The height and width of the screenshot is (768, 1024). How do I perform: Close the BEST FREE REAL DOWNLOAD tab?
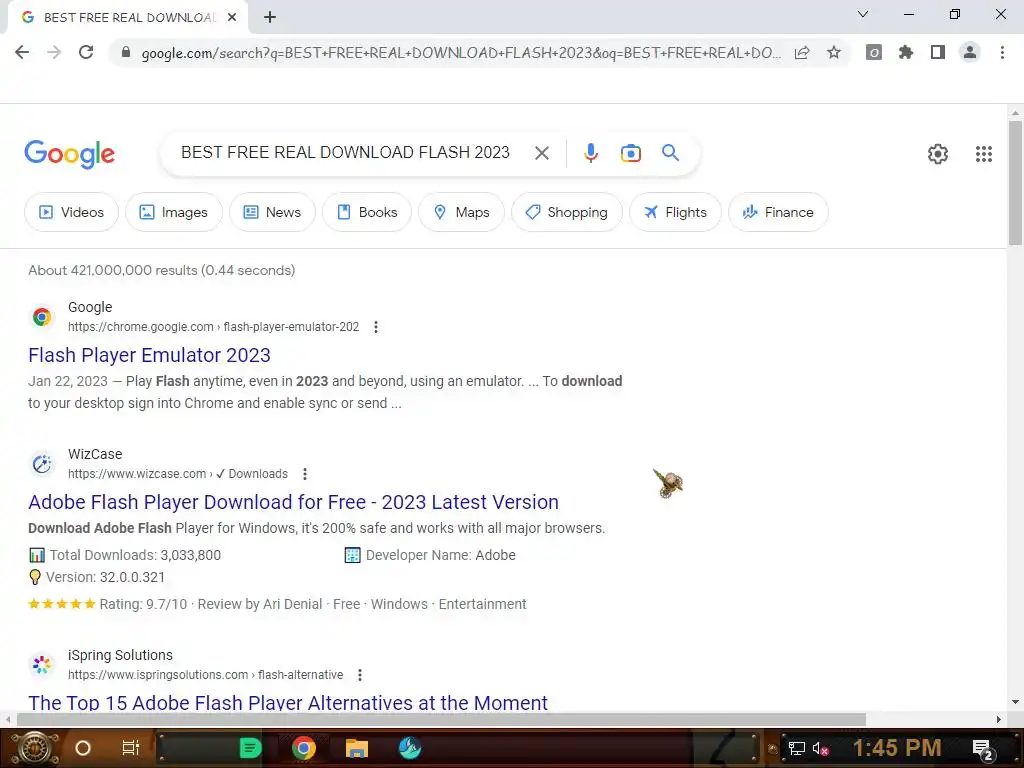(x=232, y=17)
